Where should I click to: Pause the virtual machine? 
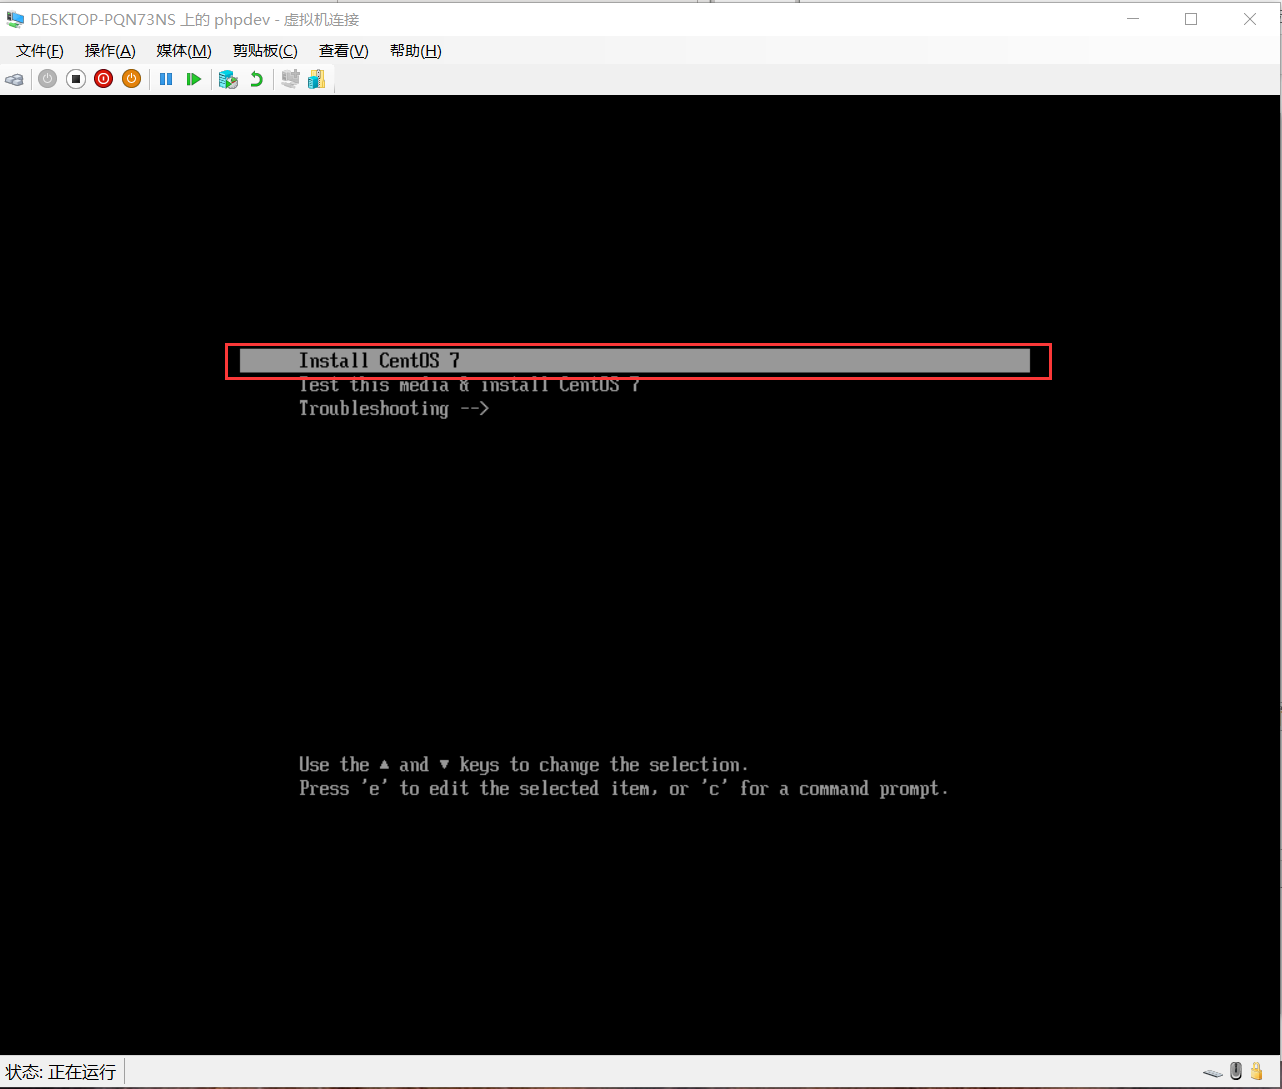(166, 79)
